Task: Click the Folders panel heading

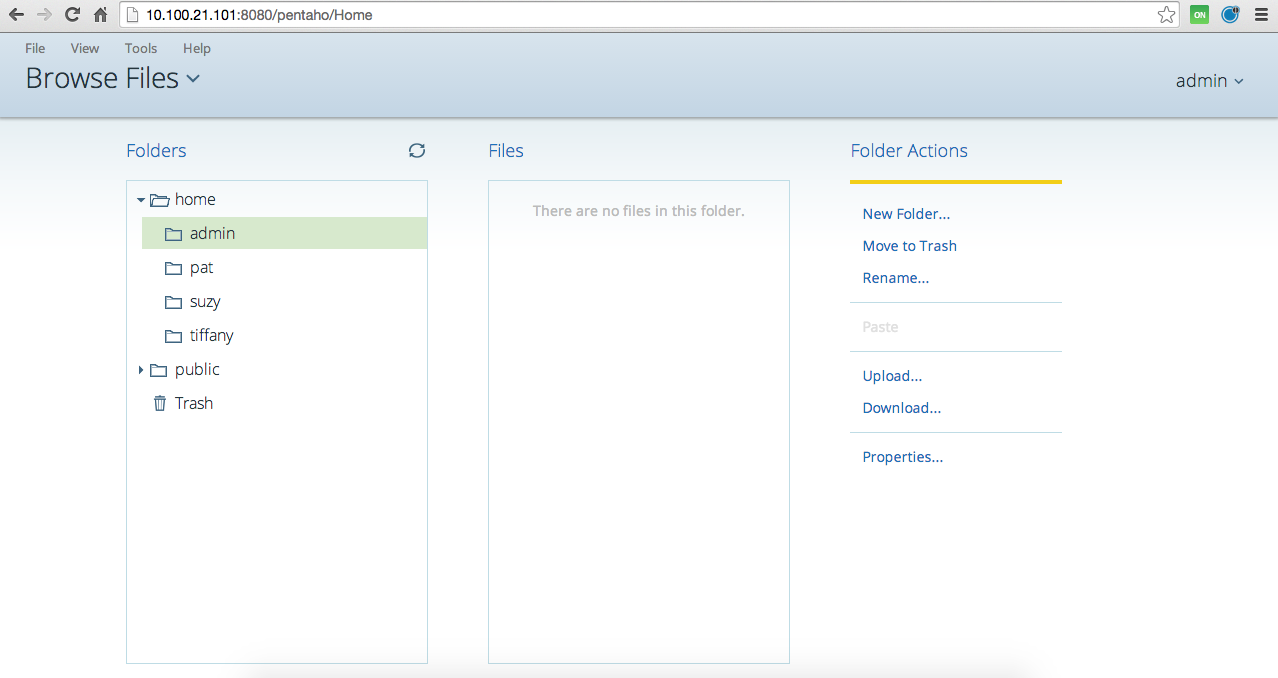Action: click(156, 151)
